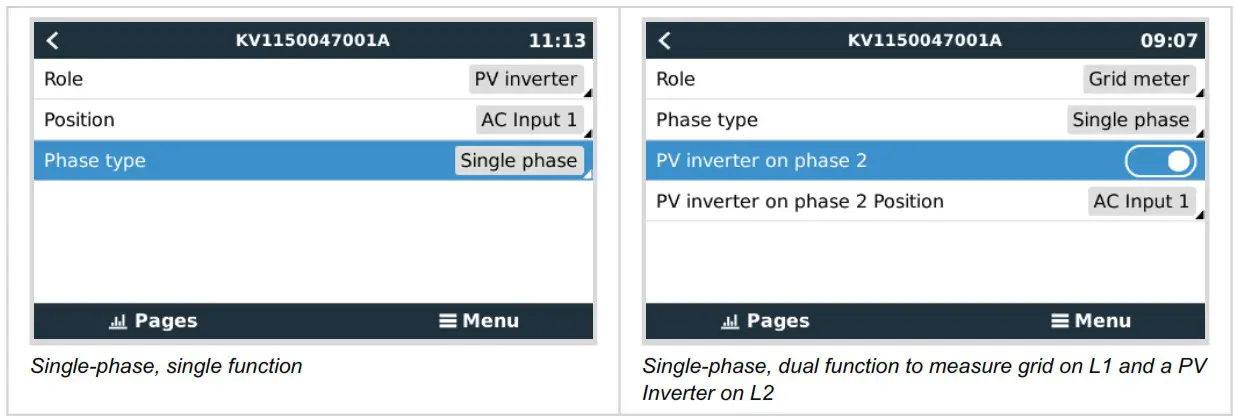Click hamburger Menu icon in right panel

click(x=1060, y=321)
